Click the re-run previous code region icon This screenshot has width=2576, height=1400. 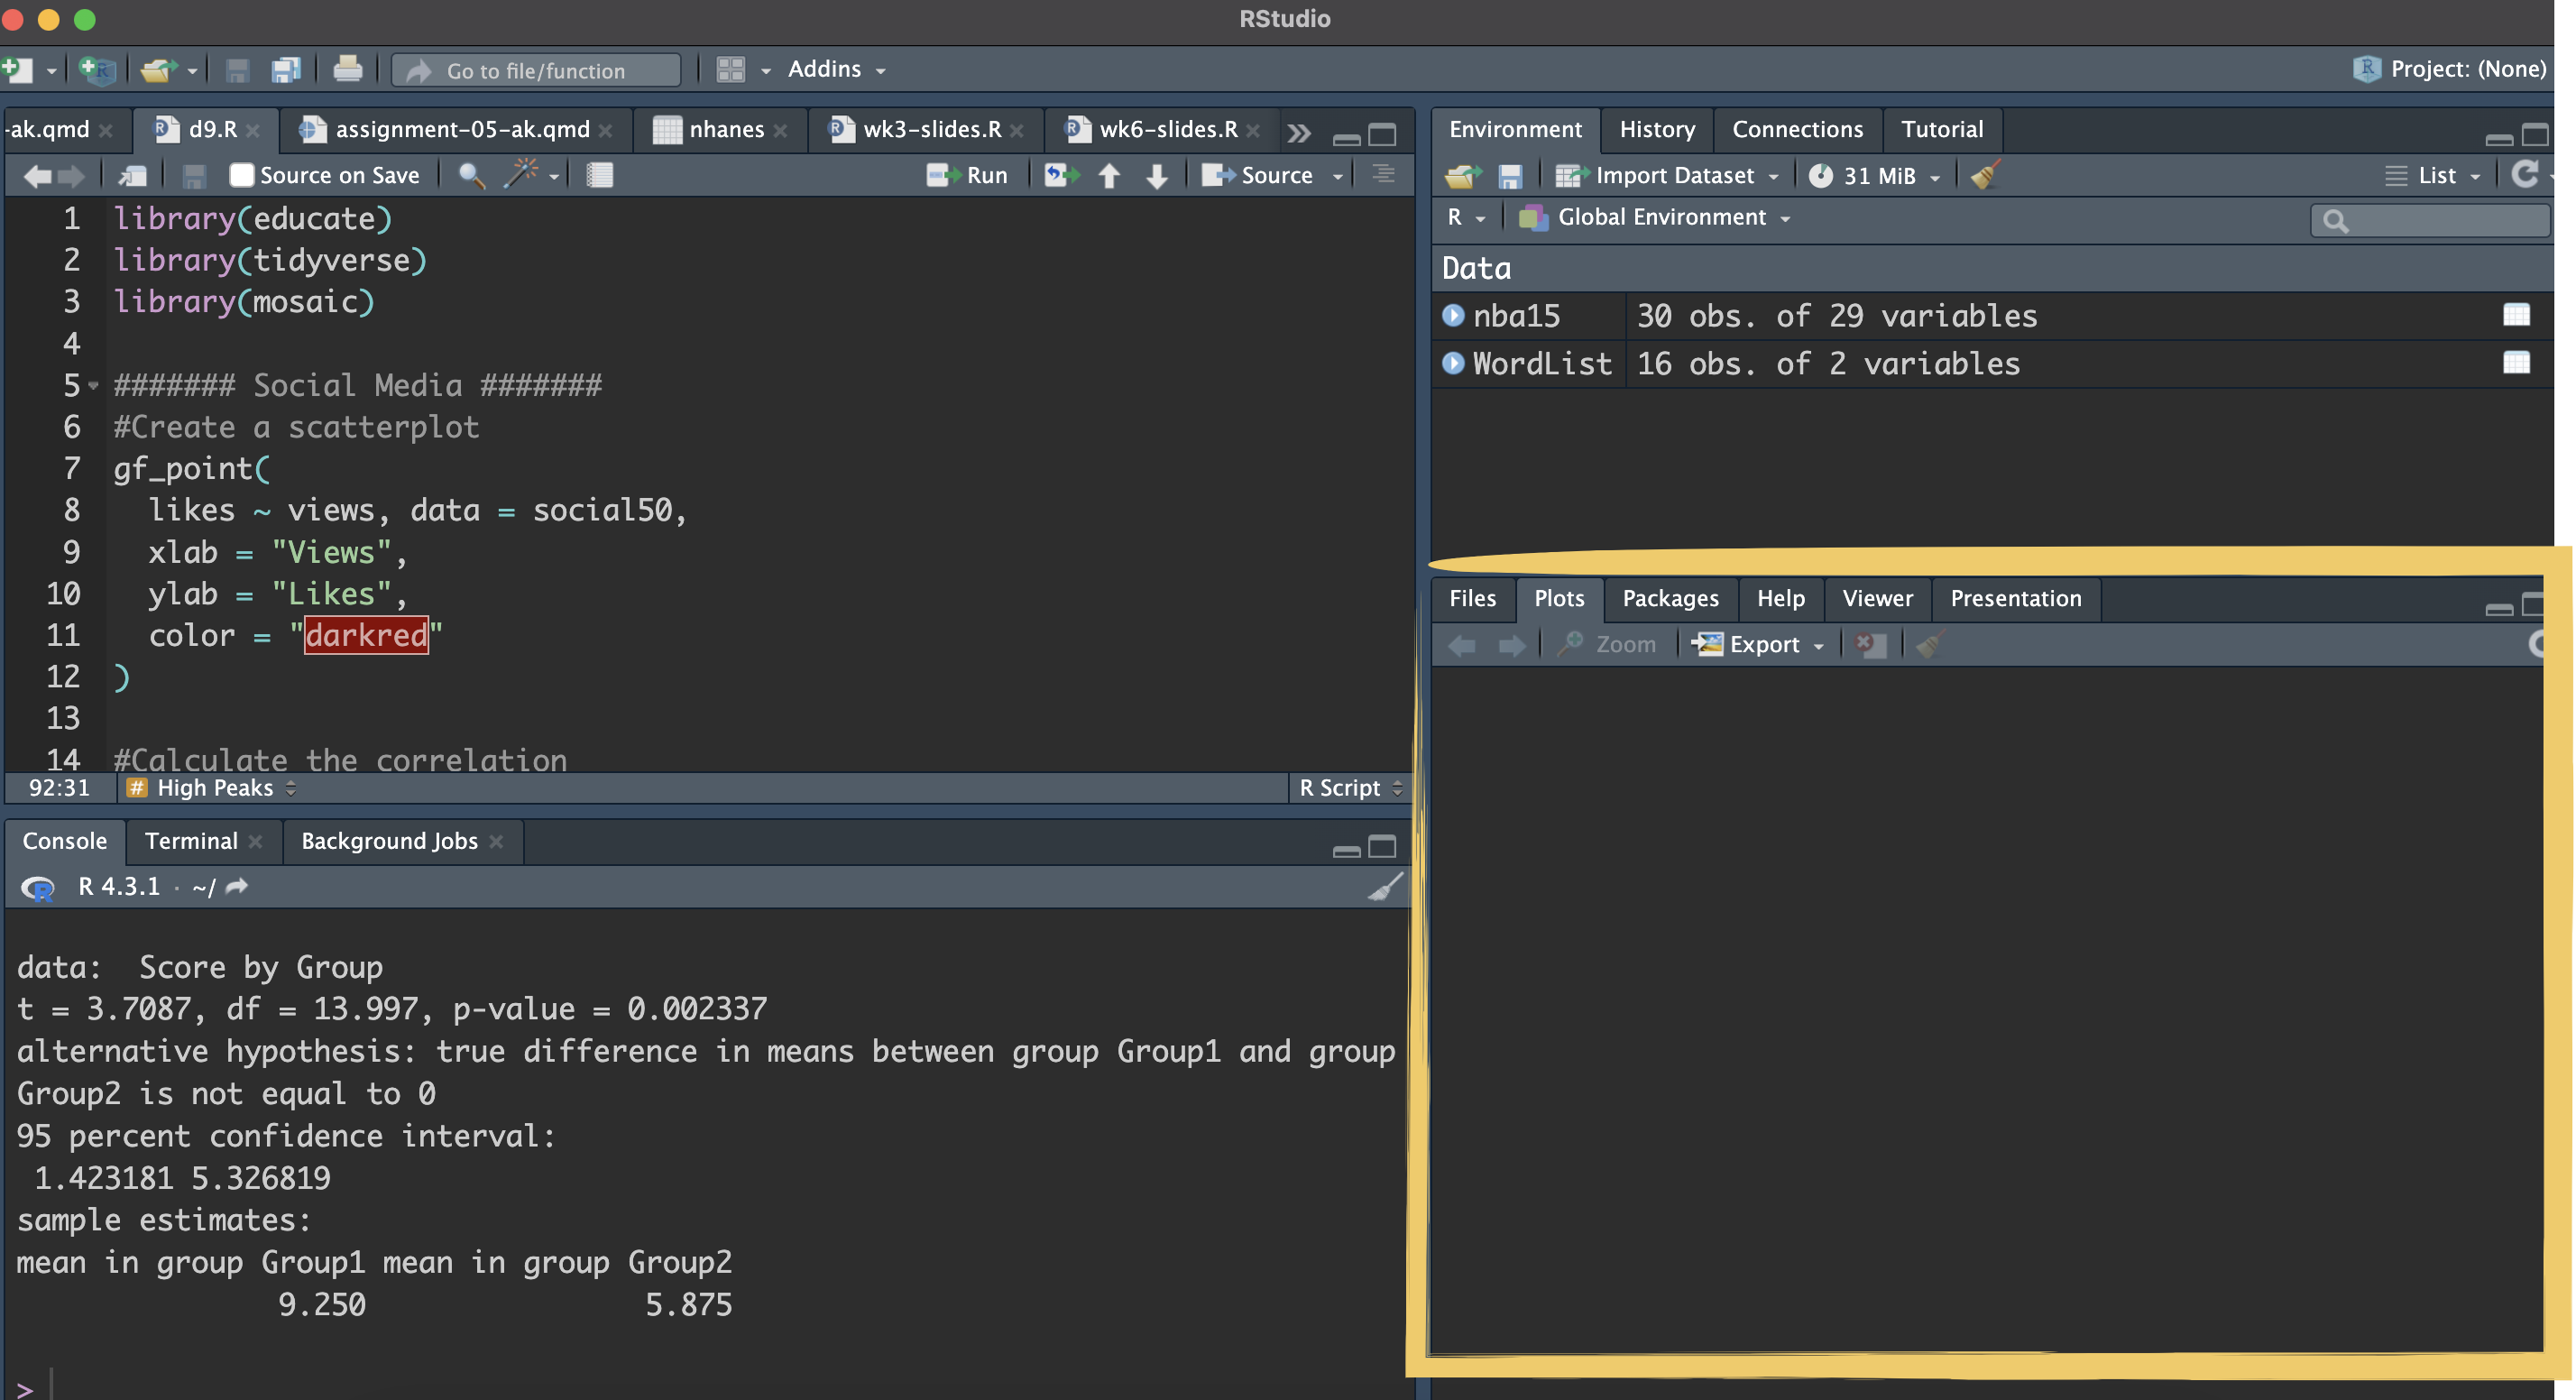click(1061, 175)
